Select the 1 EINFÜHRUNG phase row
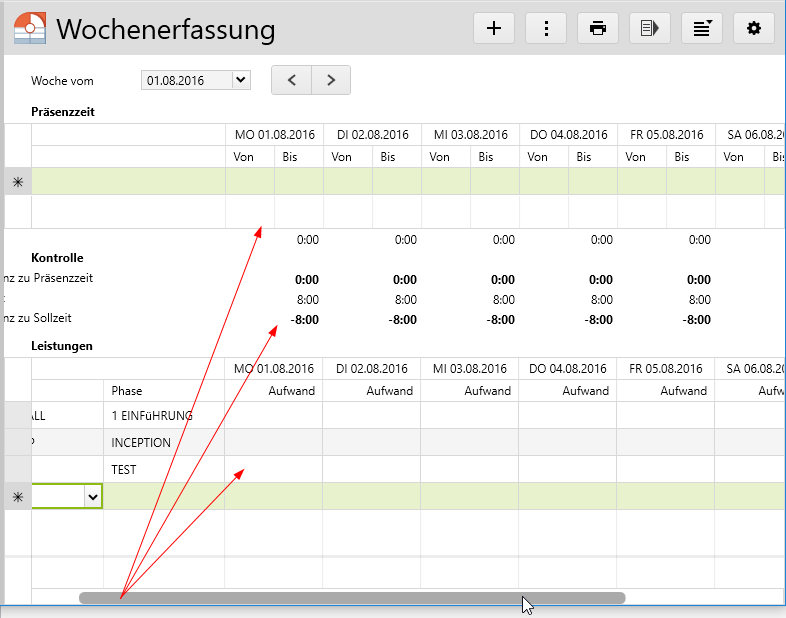The image size is (786, 618). coord(163,415)
